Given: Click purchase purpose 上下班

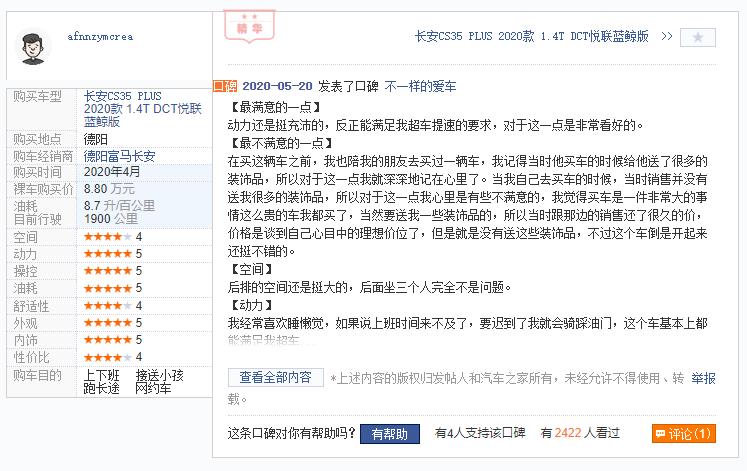Looking at the screenshot, I should (x=101, y=376).
